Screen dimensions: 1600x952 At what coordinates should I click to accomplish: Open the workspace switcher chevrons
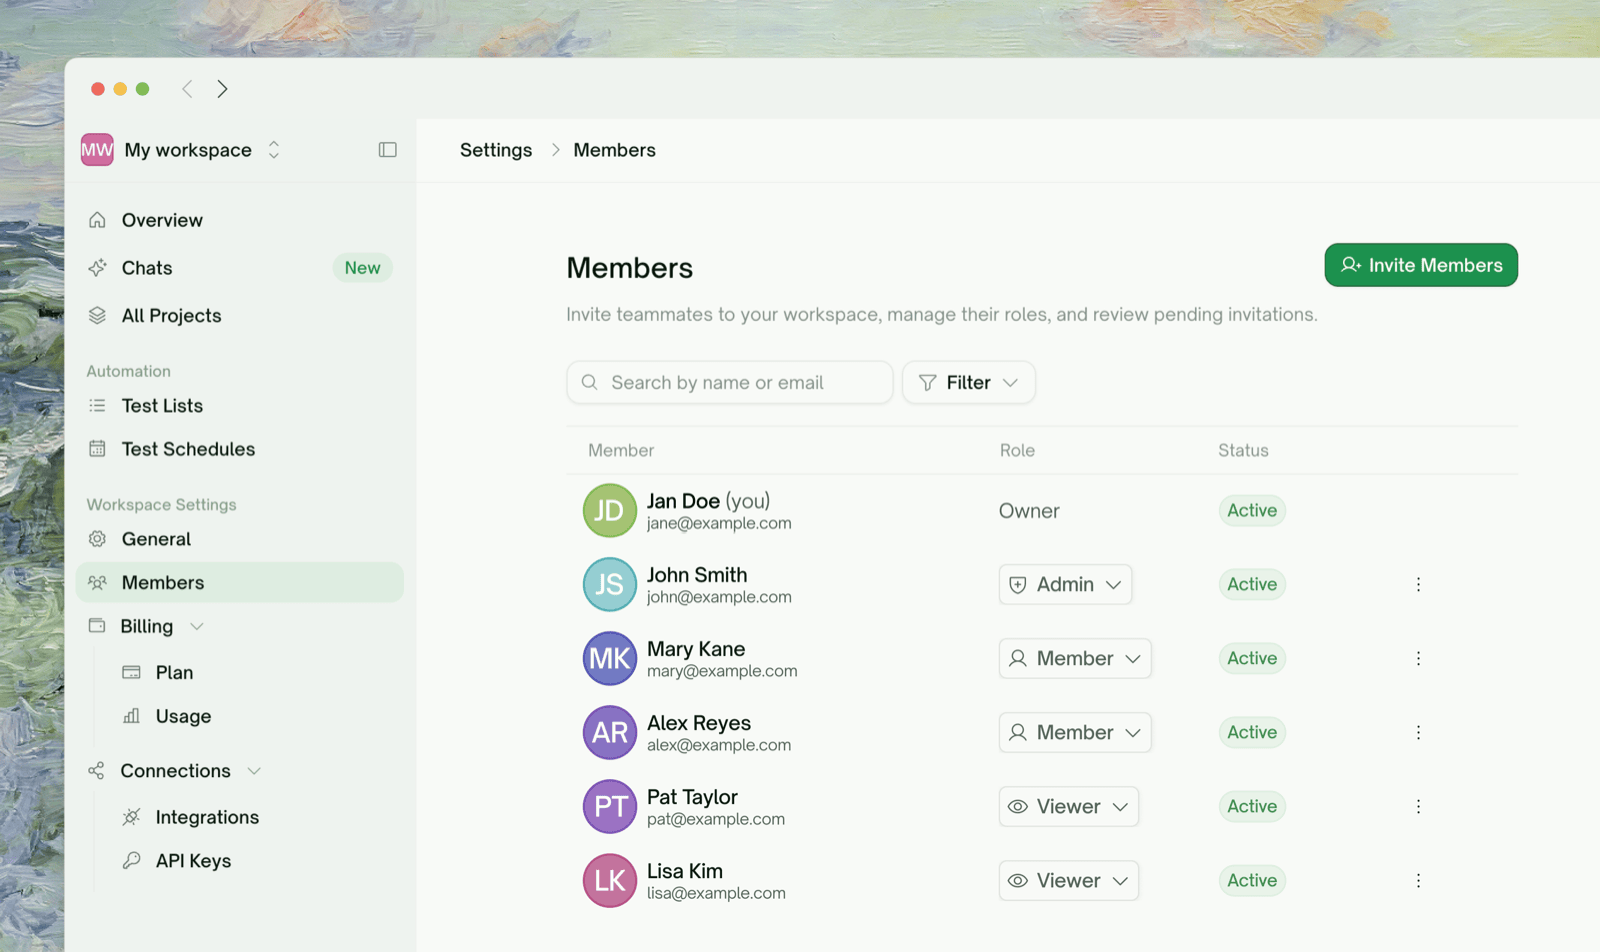(274, 150)
